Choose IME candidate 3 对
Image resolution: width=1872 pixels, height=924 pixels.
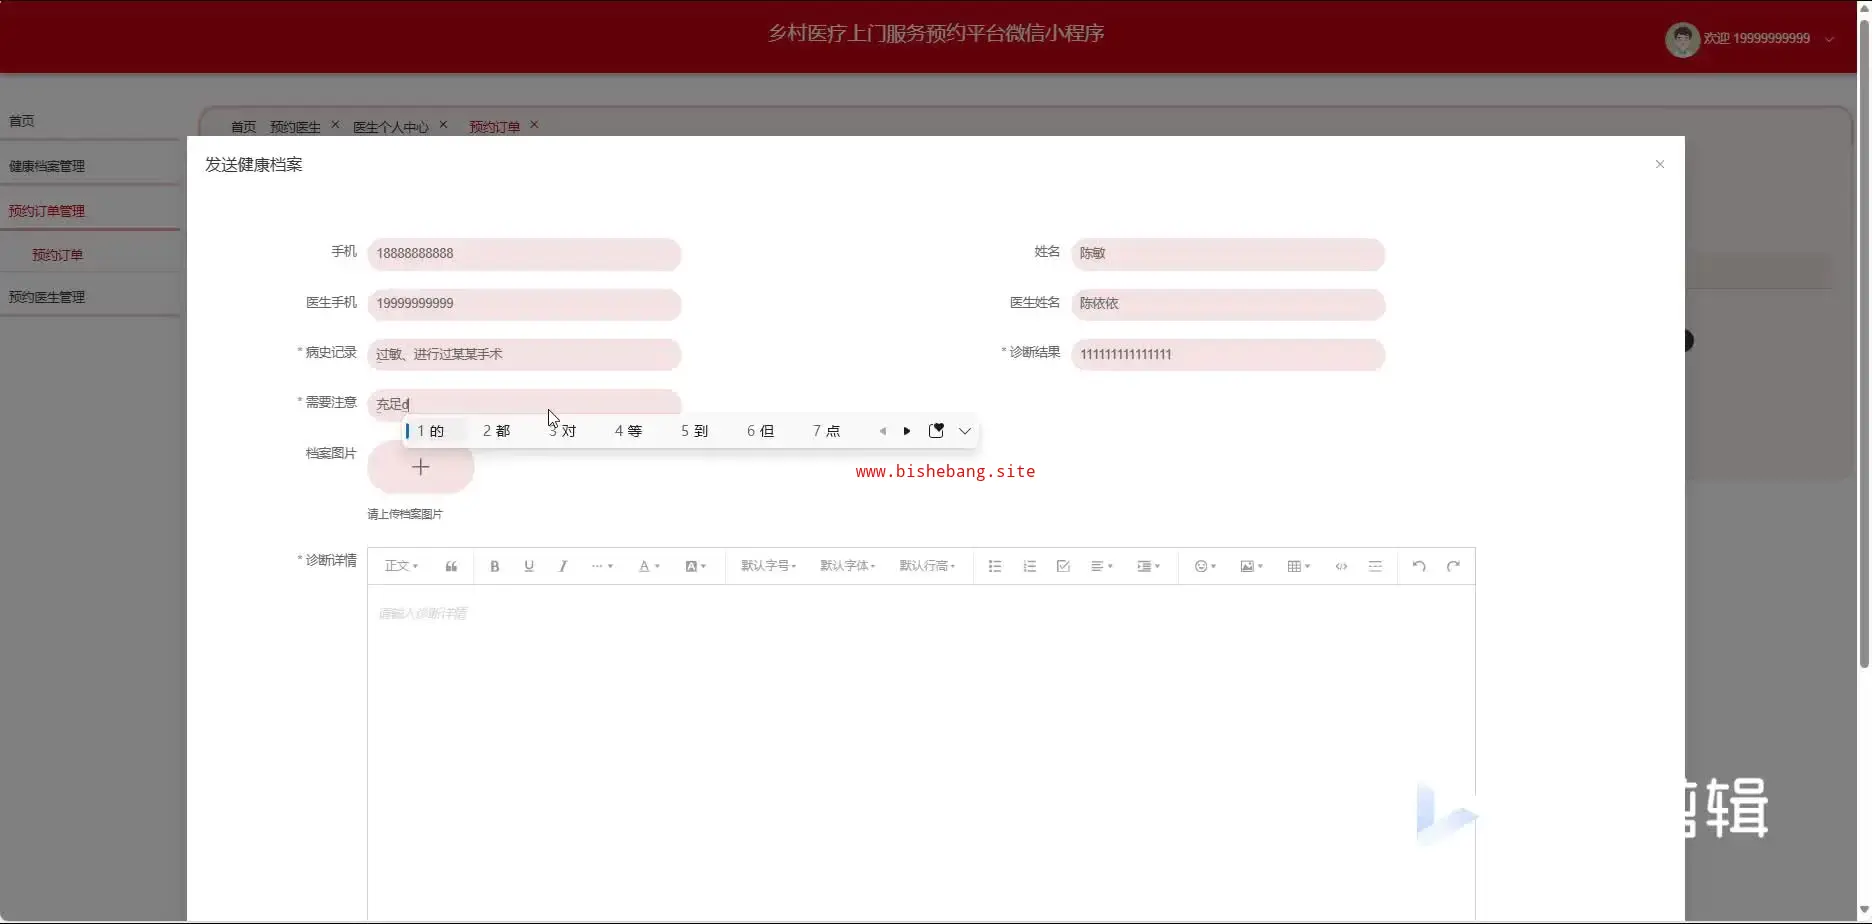point(562,431)
